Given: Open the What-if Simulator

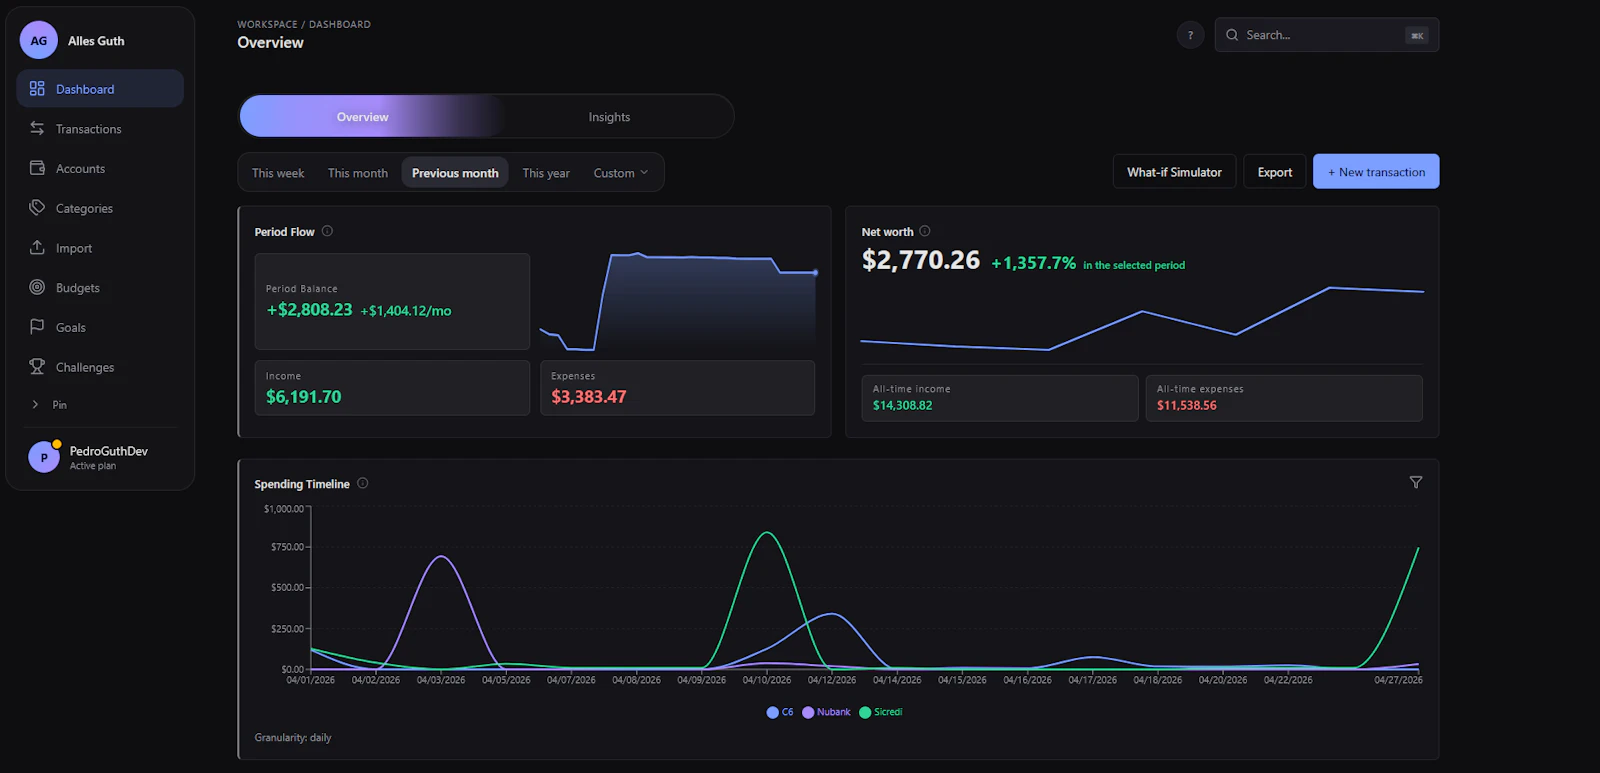Looking at the screenshot, I should (1174, 172).
